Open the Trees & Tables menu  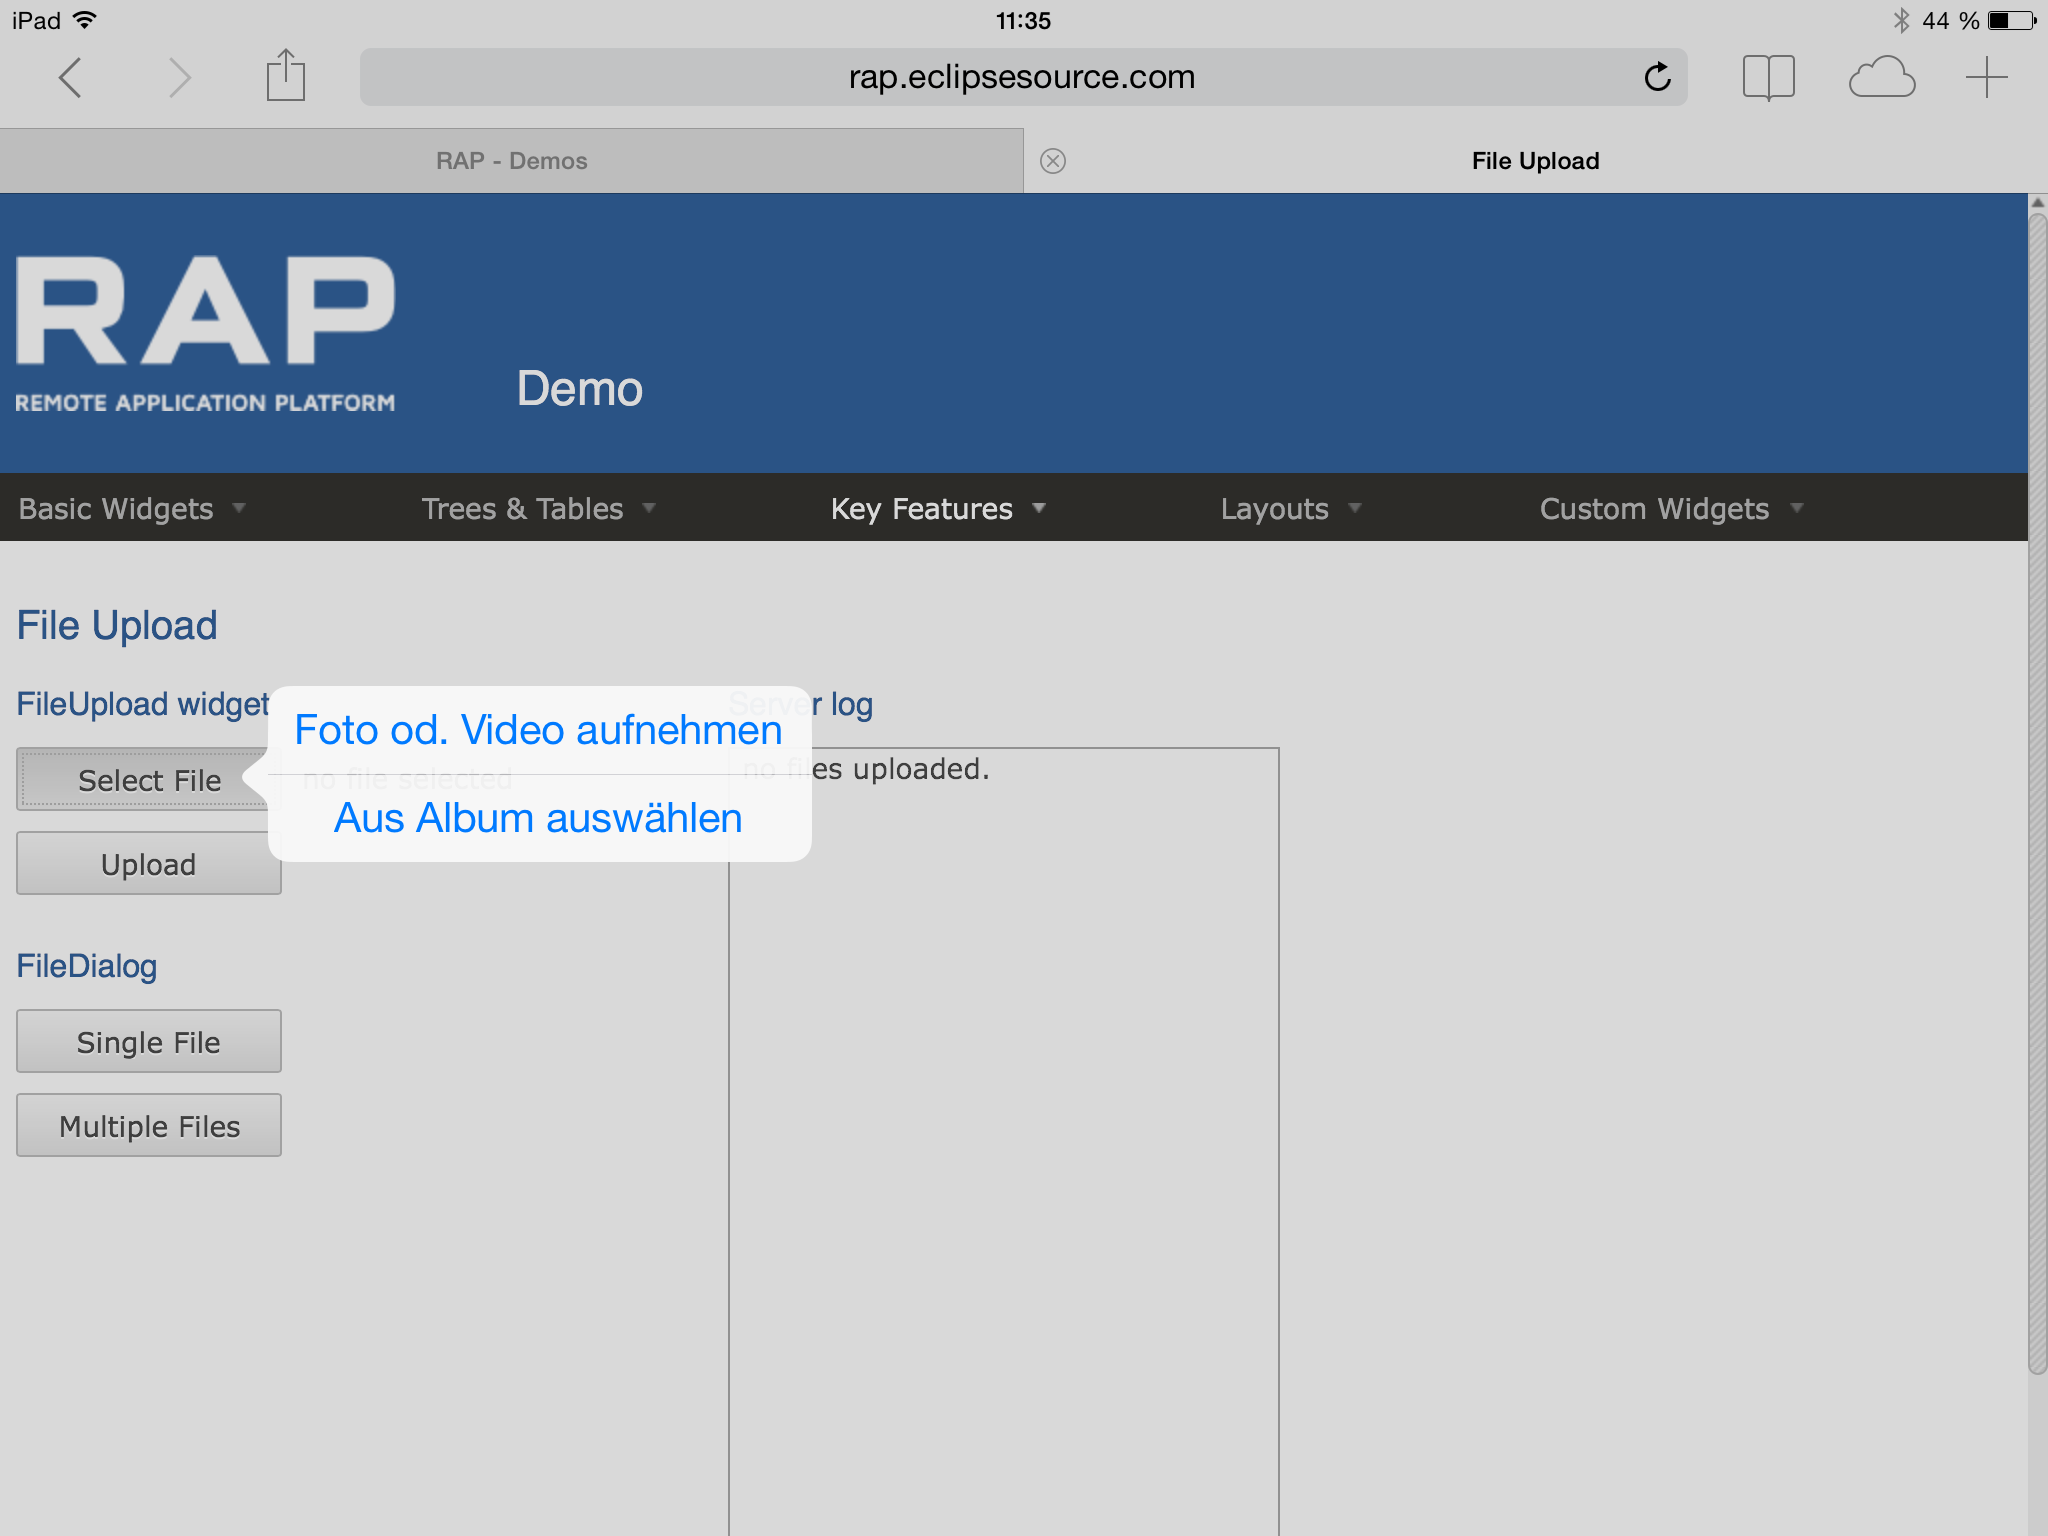(538, 508)
